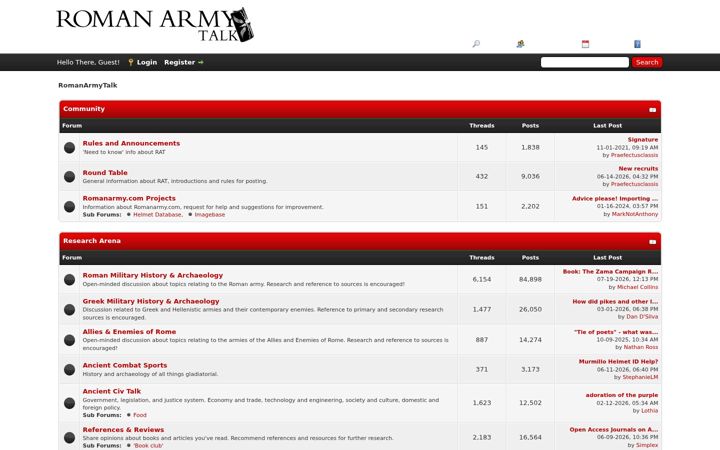The width and height of the screenshot is (720, 450).
Task: Open Greek Military History & Archaeology forum
Action: [151, 301]
